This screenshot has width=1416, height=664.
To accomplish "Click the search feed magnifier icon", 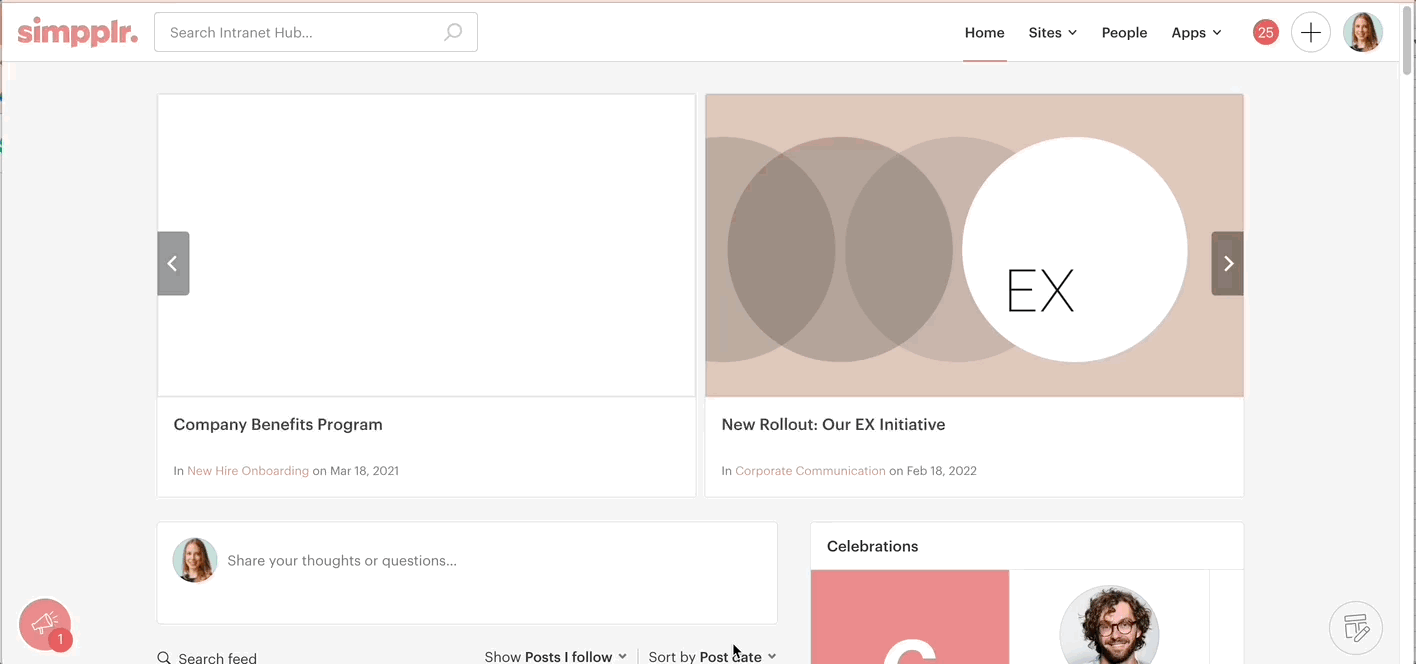I will pyautogui.click(x=164, y=658).
